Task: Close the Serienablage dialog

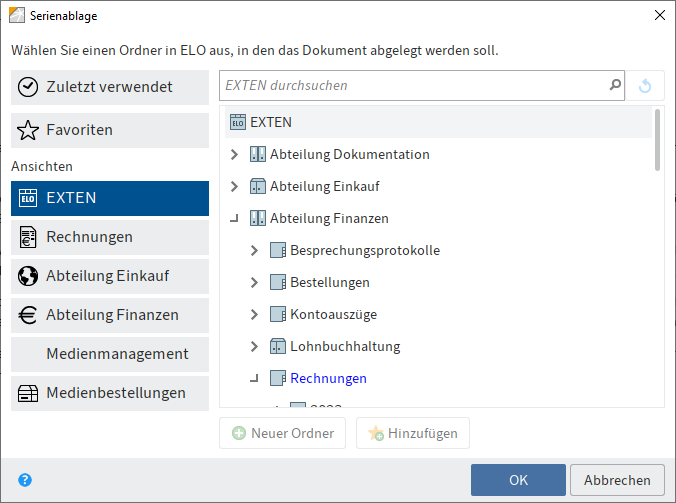Action: point(660,15)
